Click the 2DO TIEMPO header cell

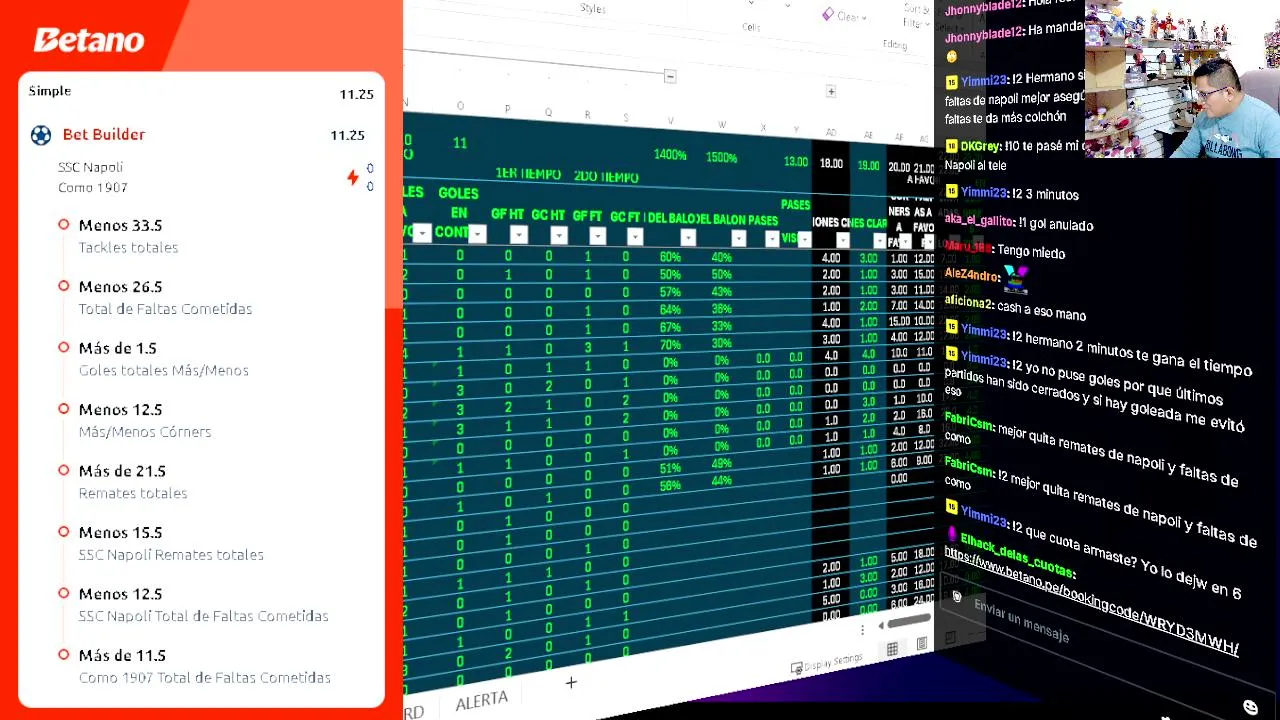coord(606,177)
